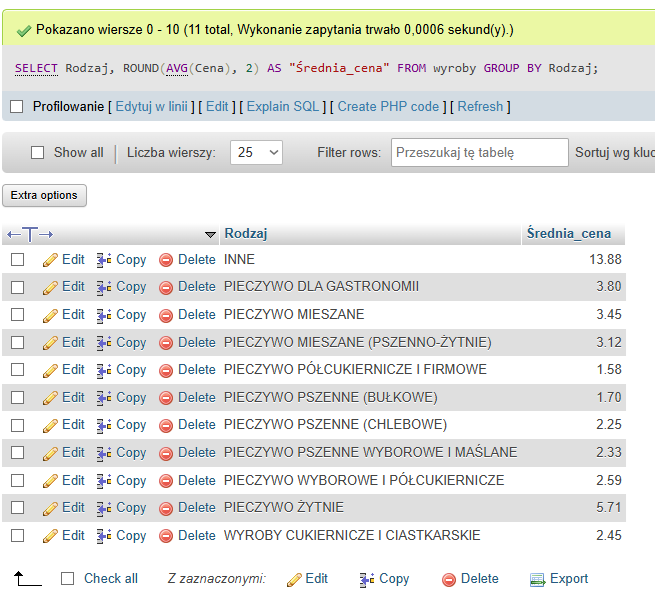This screenshot has height=598, width=655.
Task: Click bottom red Delete icon for selected rows
Action: tap(449, 579)
